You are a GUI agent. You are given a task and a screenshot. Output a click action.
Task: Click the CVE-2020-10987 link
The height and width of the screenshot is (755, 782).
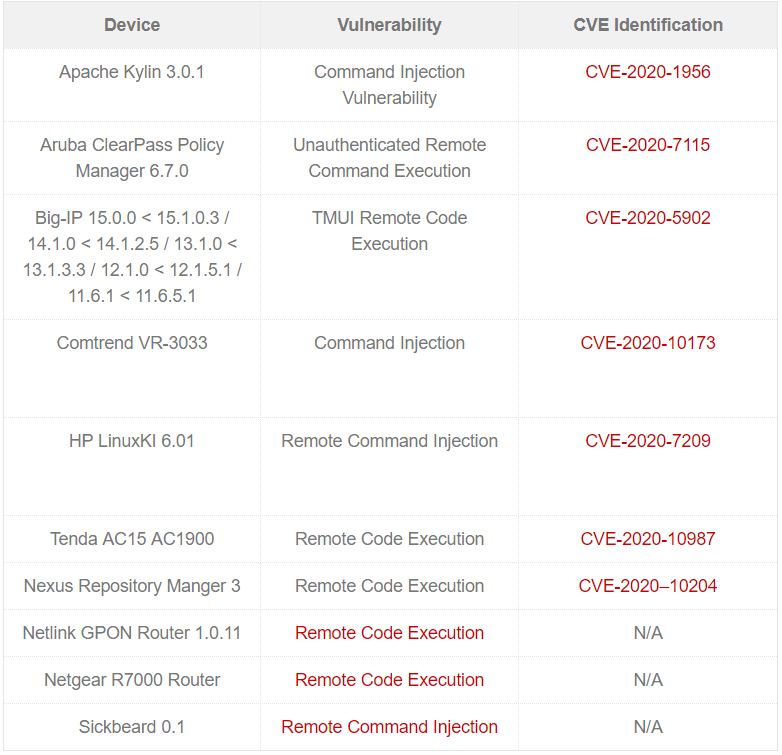[648, 539]
